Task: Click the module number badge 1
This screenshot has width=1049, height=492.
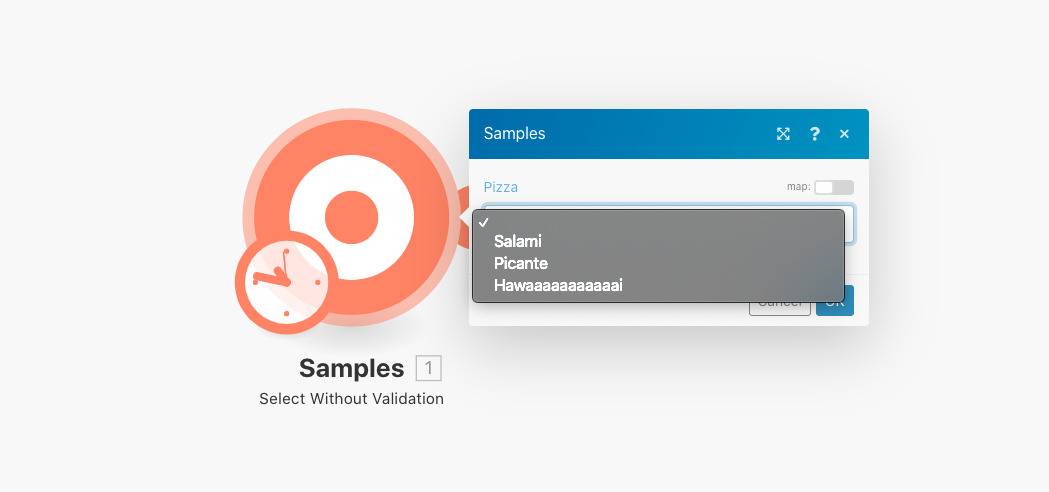Action: (428, 368)
